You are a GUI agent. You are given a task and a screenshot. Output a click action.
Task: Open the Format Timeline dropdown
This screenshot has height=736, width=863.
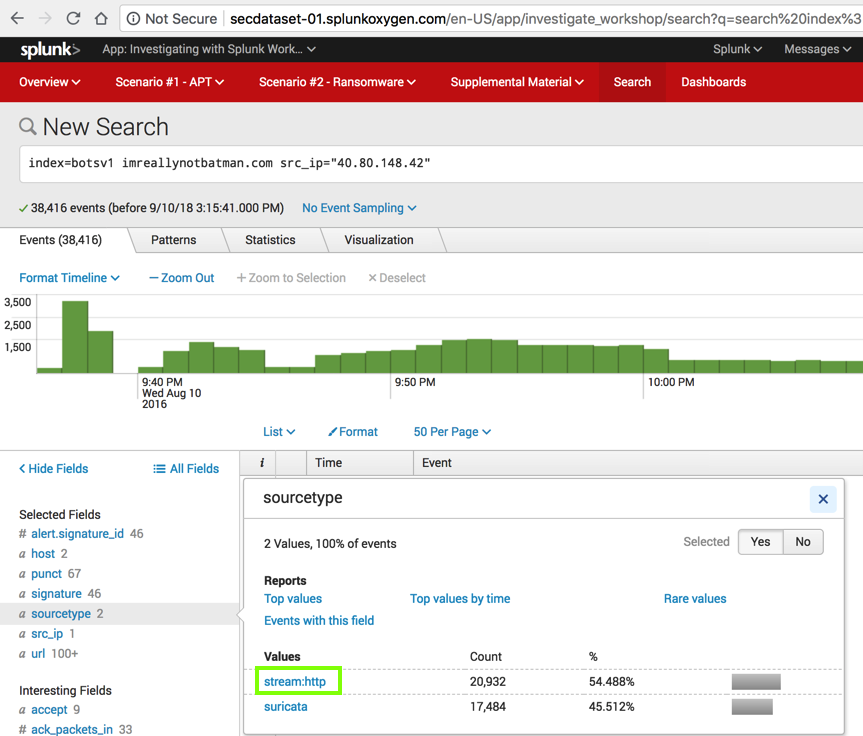pyautogui.click(x=70, y=278)
